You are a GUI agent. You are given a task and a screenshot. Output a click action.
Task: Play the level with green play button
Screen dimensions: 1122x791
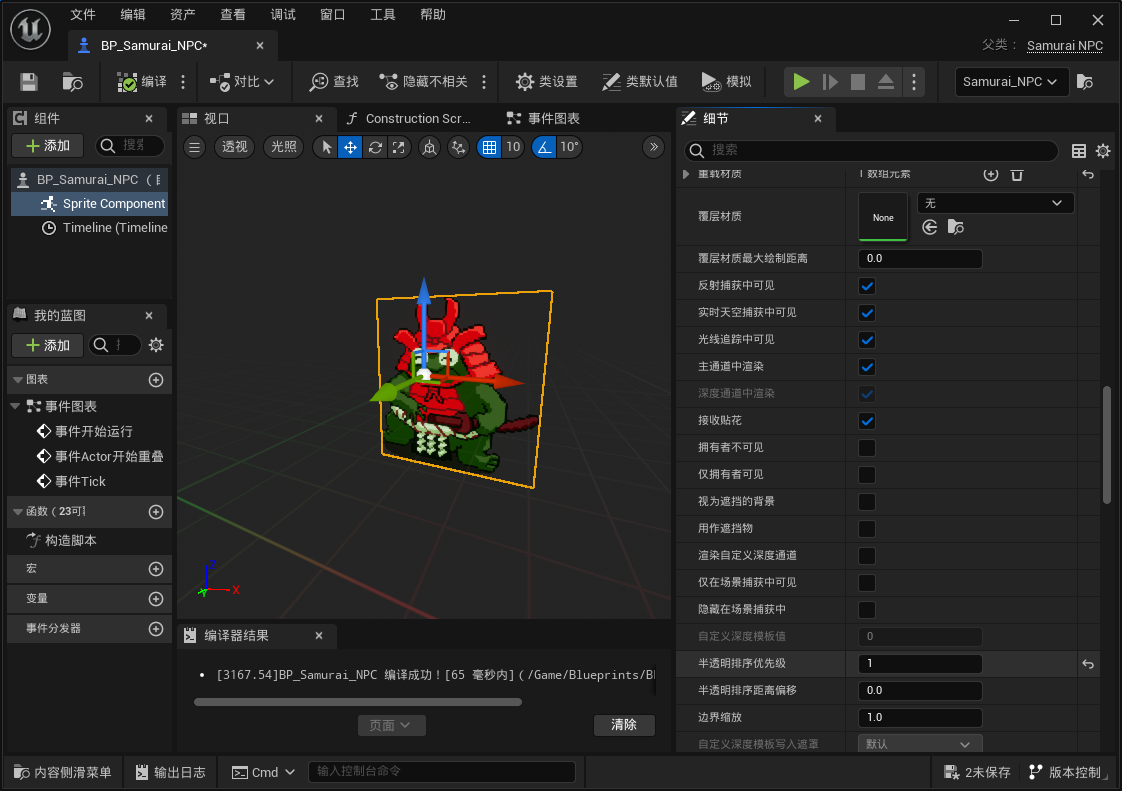pyautogui.click(x=801, y=82)
